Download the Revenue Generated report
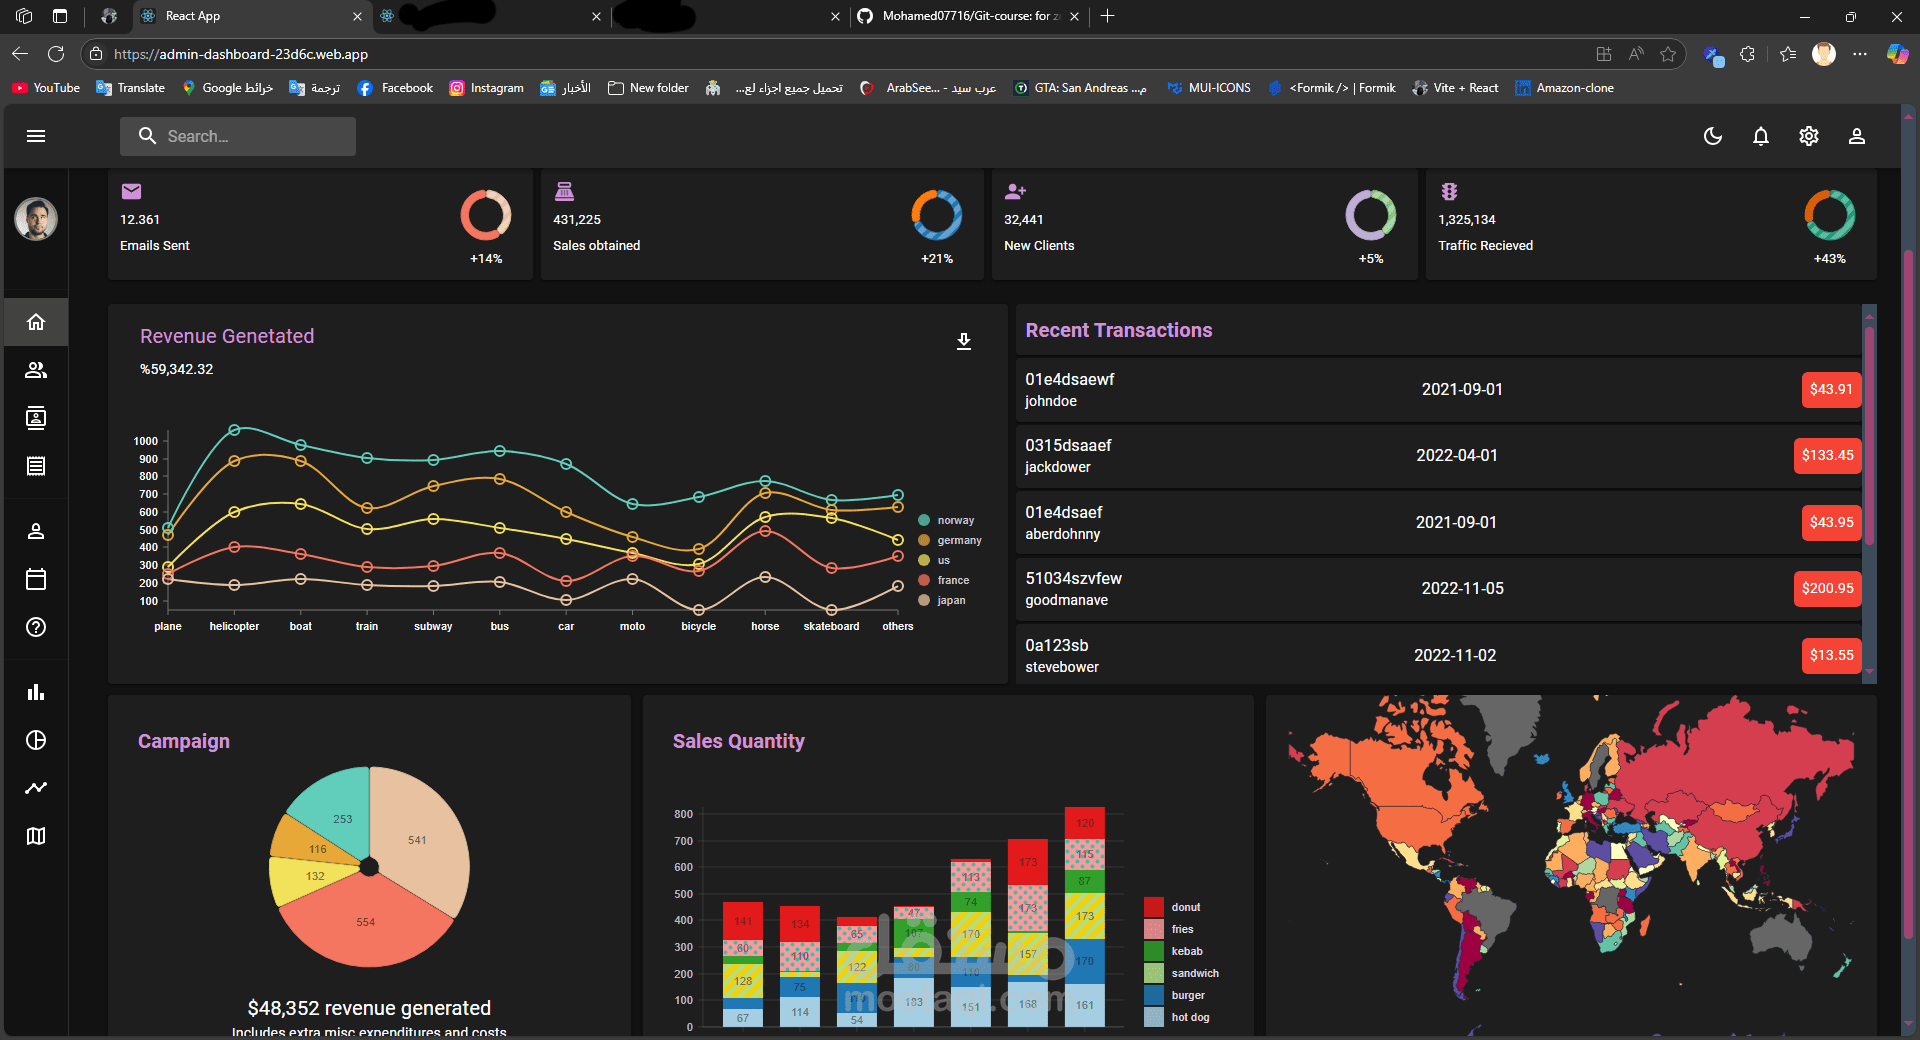 pos(964,341)
